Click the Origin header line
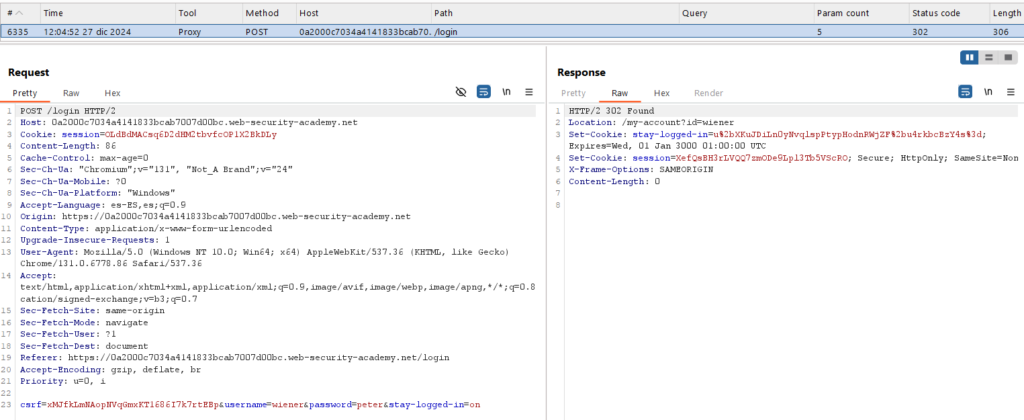This screenshot has width=1024, height=420. [216, 216]
